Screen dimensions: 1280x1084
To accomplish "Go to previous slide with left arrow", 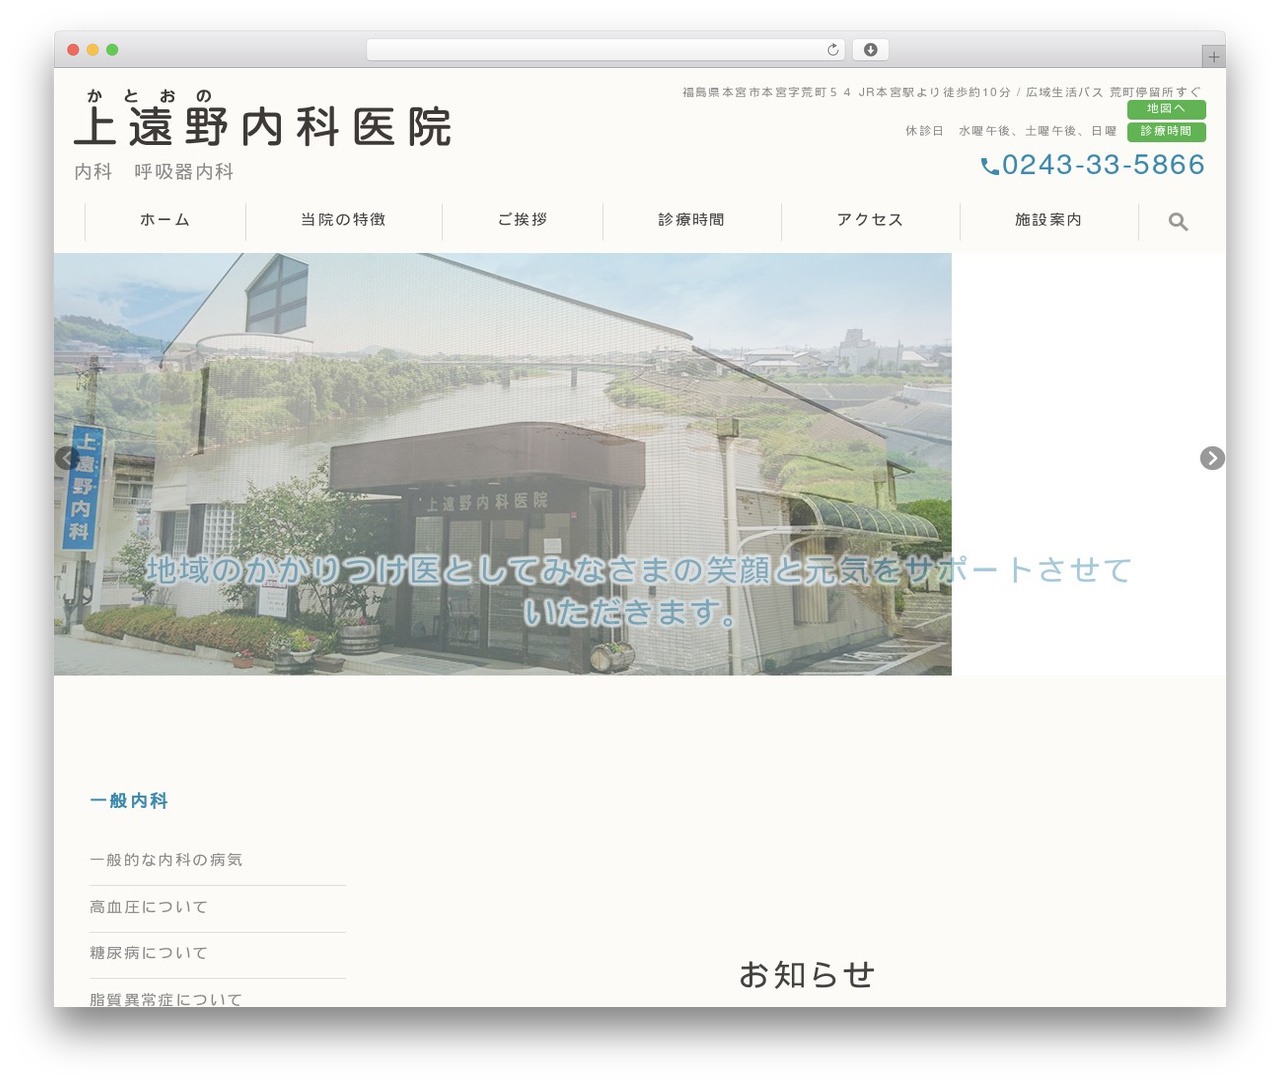I will click(x=67, y=458).
